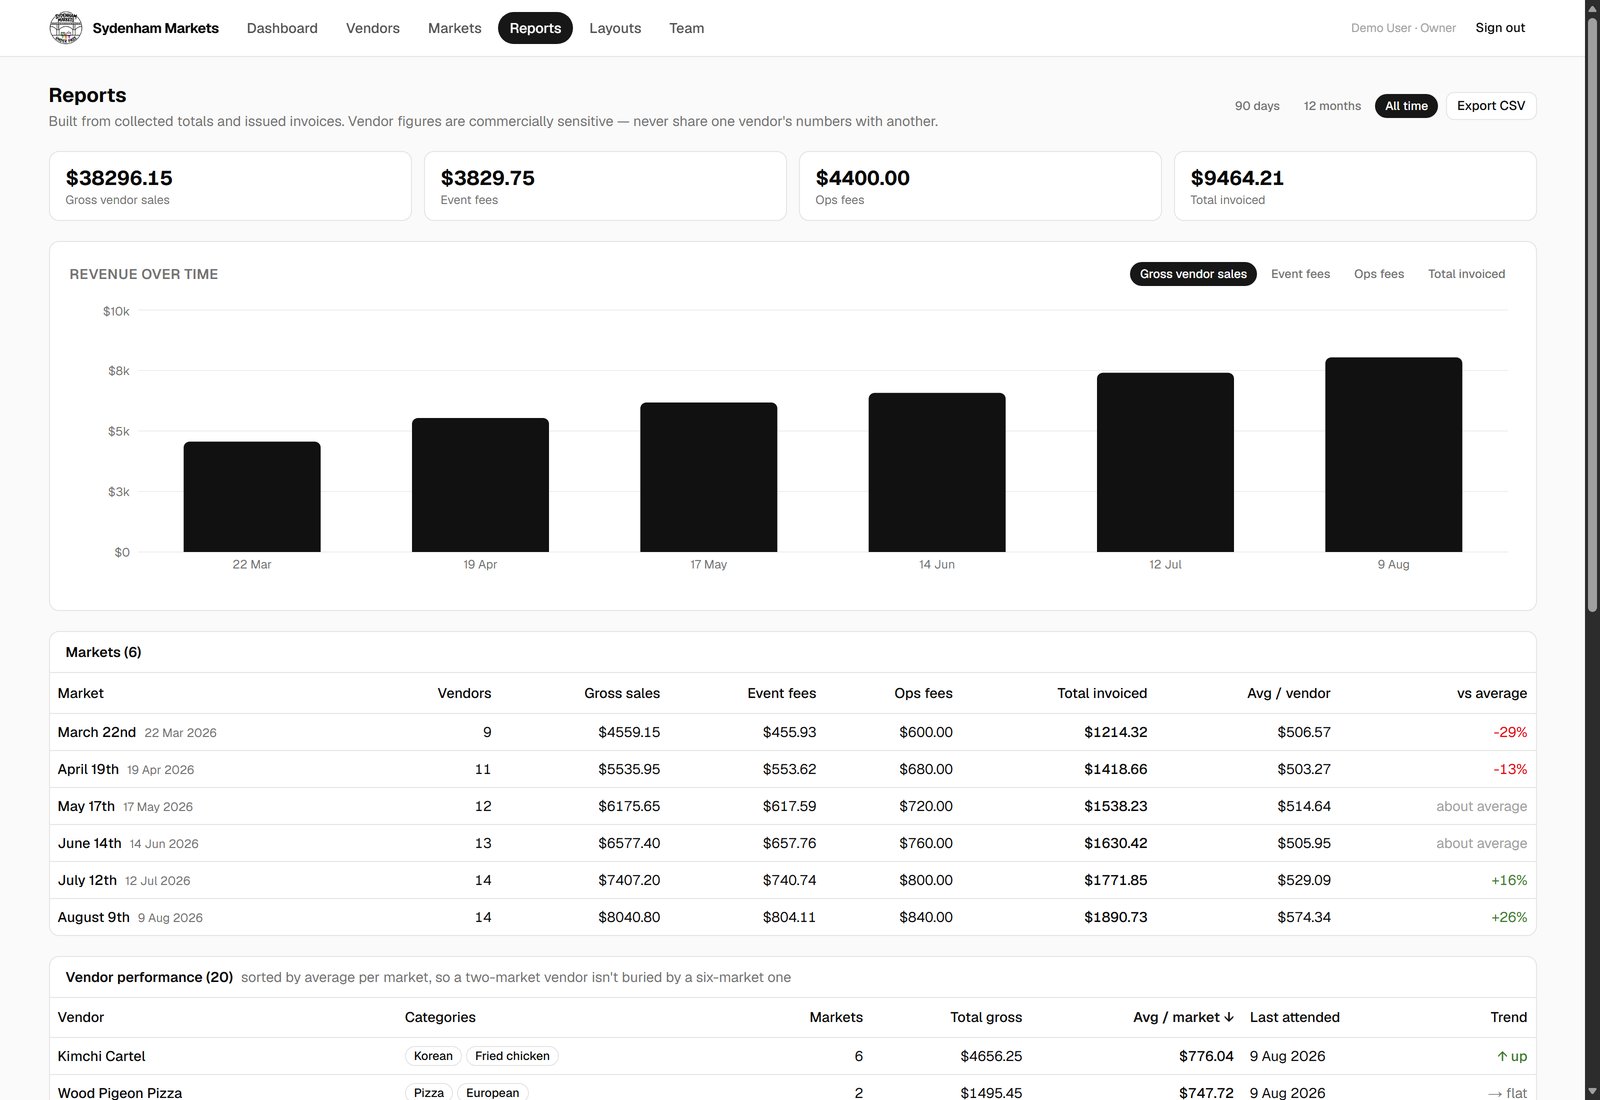
Task: Click the $38296.15 Gross vendor sales card
Action: point(230,186)
